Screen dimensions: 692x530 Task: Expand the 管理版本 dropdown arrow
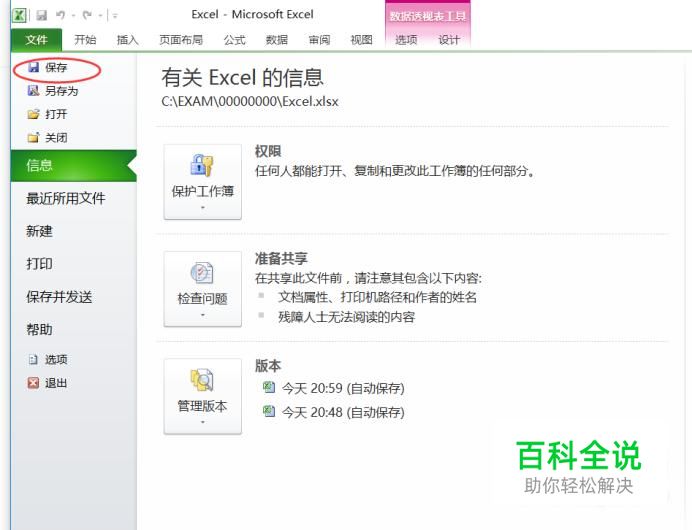(x=203, y=422)
